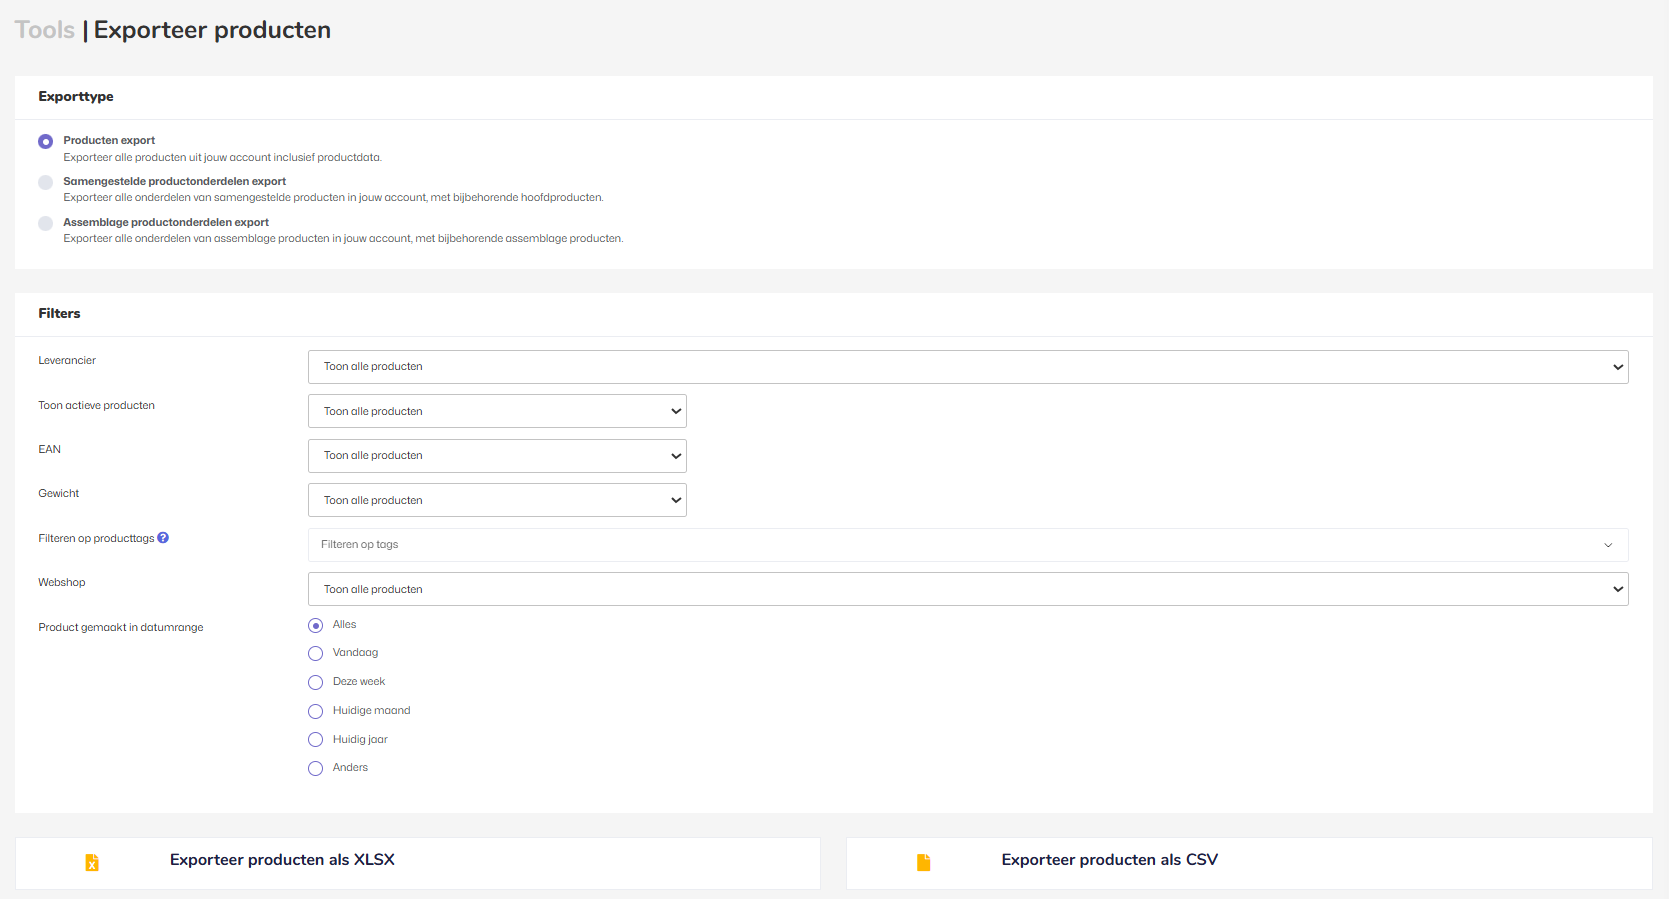Choose the Deze week radio option
1669x899 pixels.
[x=316, y=683]
